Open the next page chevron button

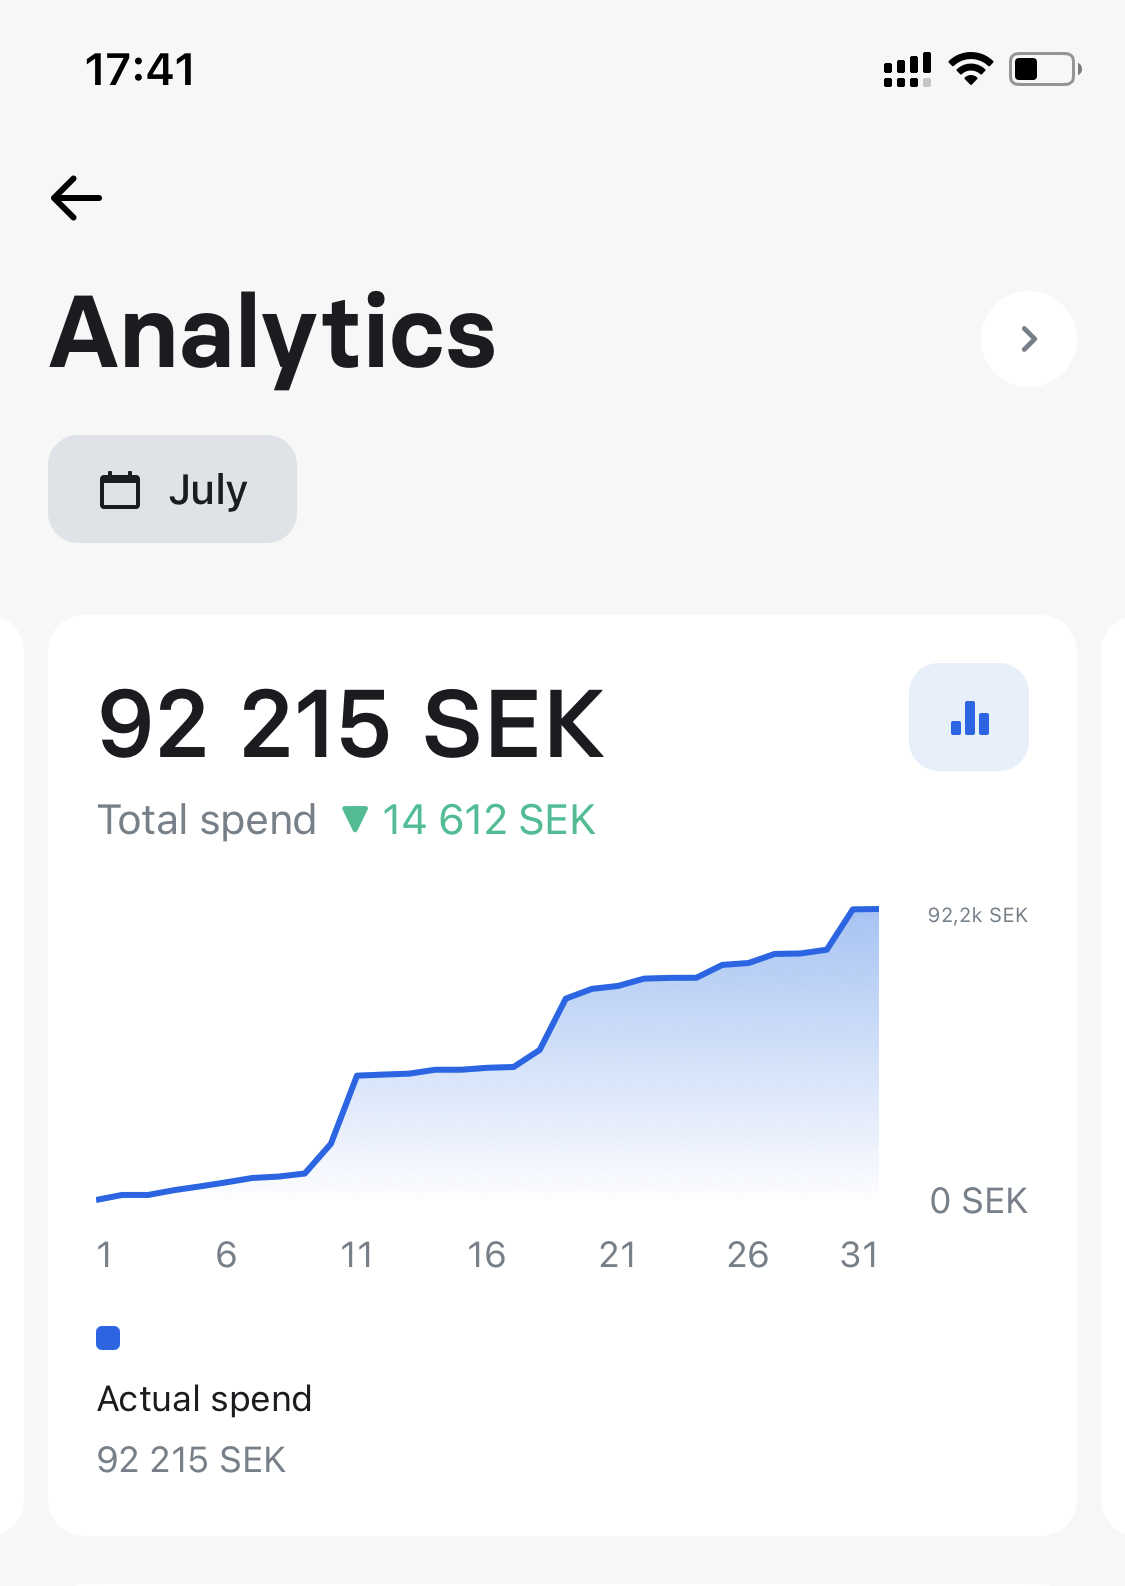[x=1028, y=339]
